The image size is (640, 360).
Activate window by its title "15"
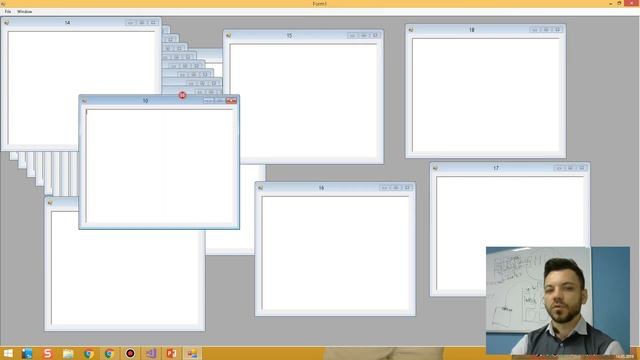click(289, 36)
